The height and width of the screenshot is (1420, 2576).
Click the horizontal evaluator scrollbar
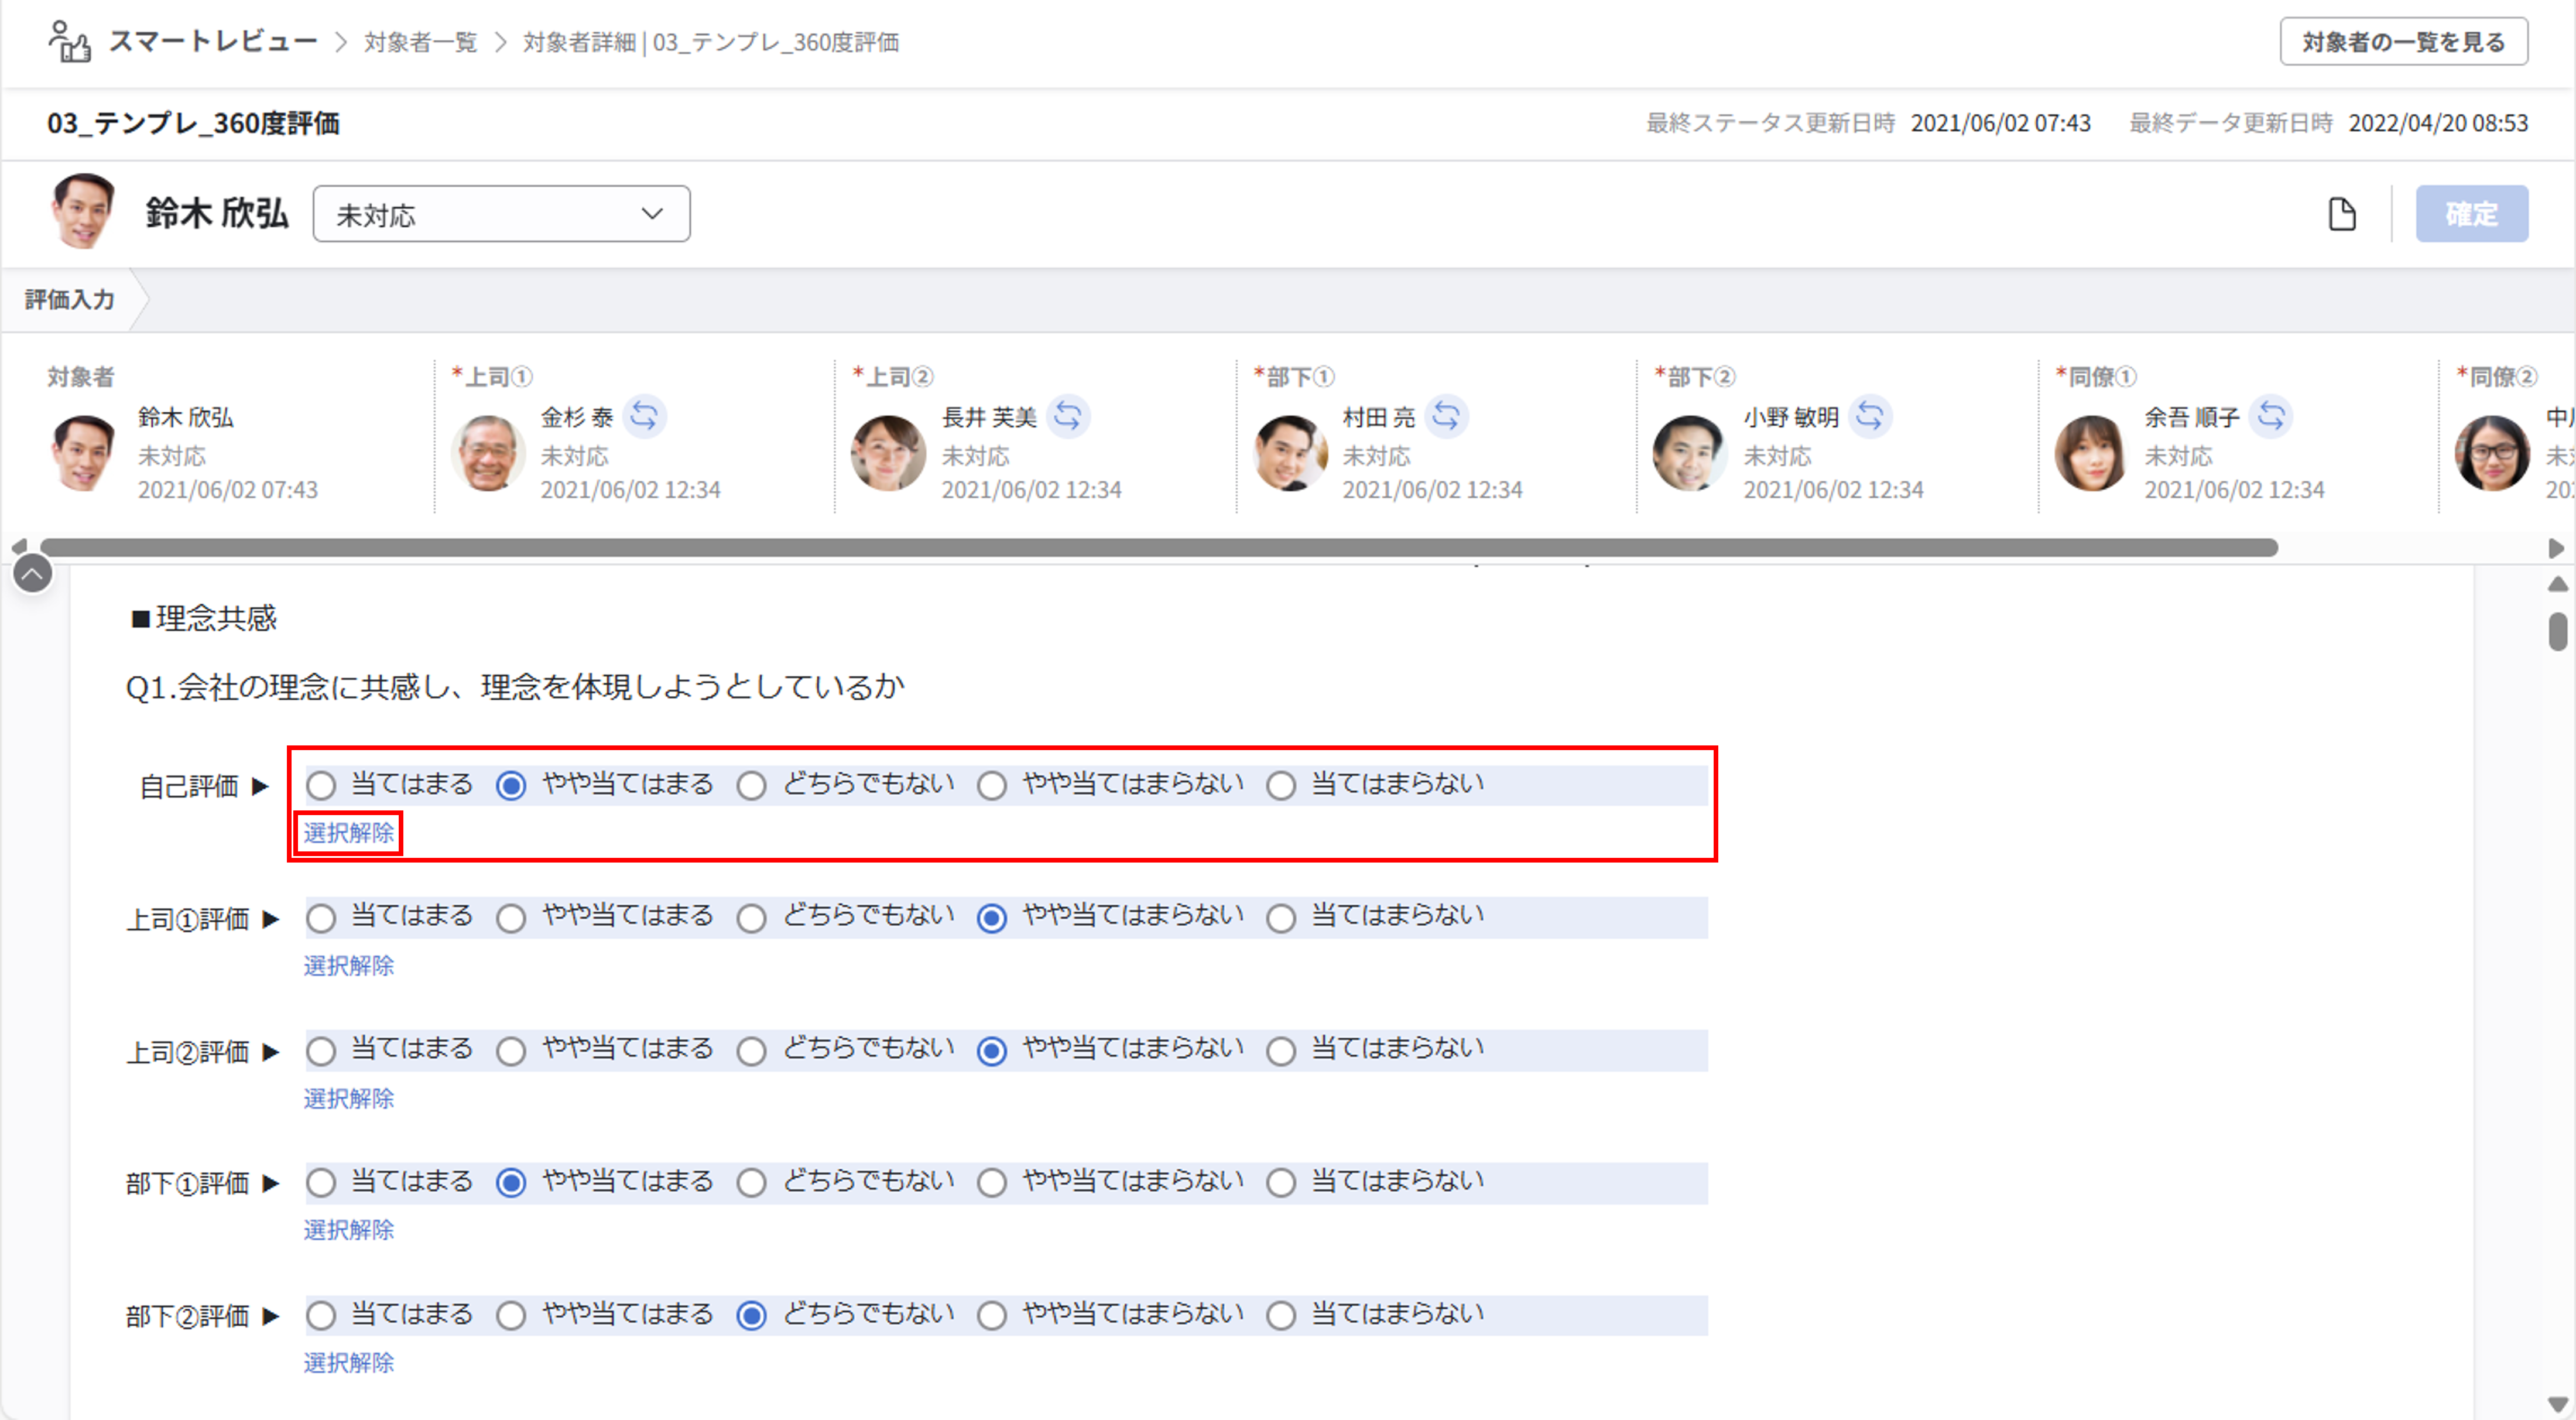(x=1158, y=548)
